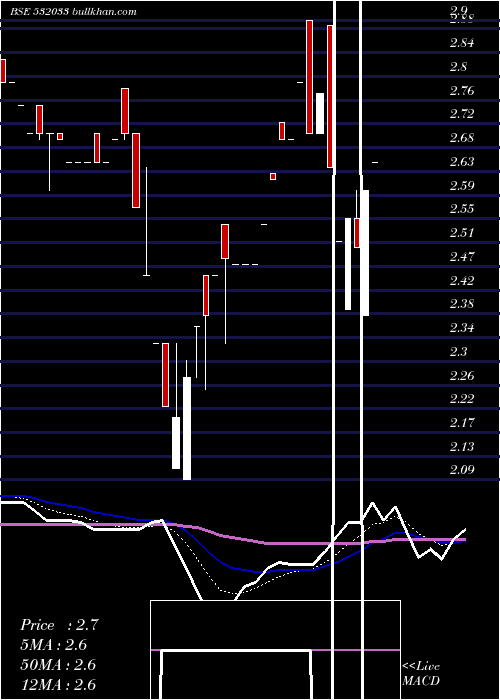Click the 2.59 price axis label

coord(462,186)
